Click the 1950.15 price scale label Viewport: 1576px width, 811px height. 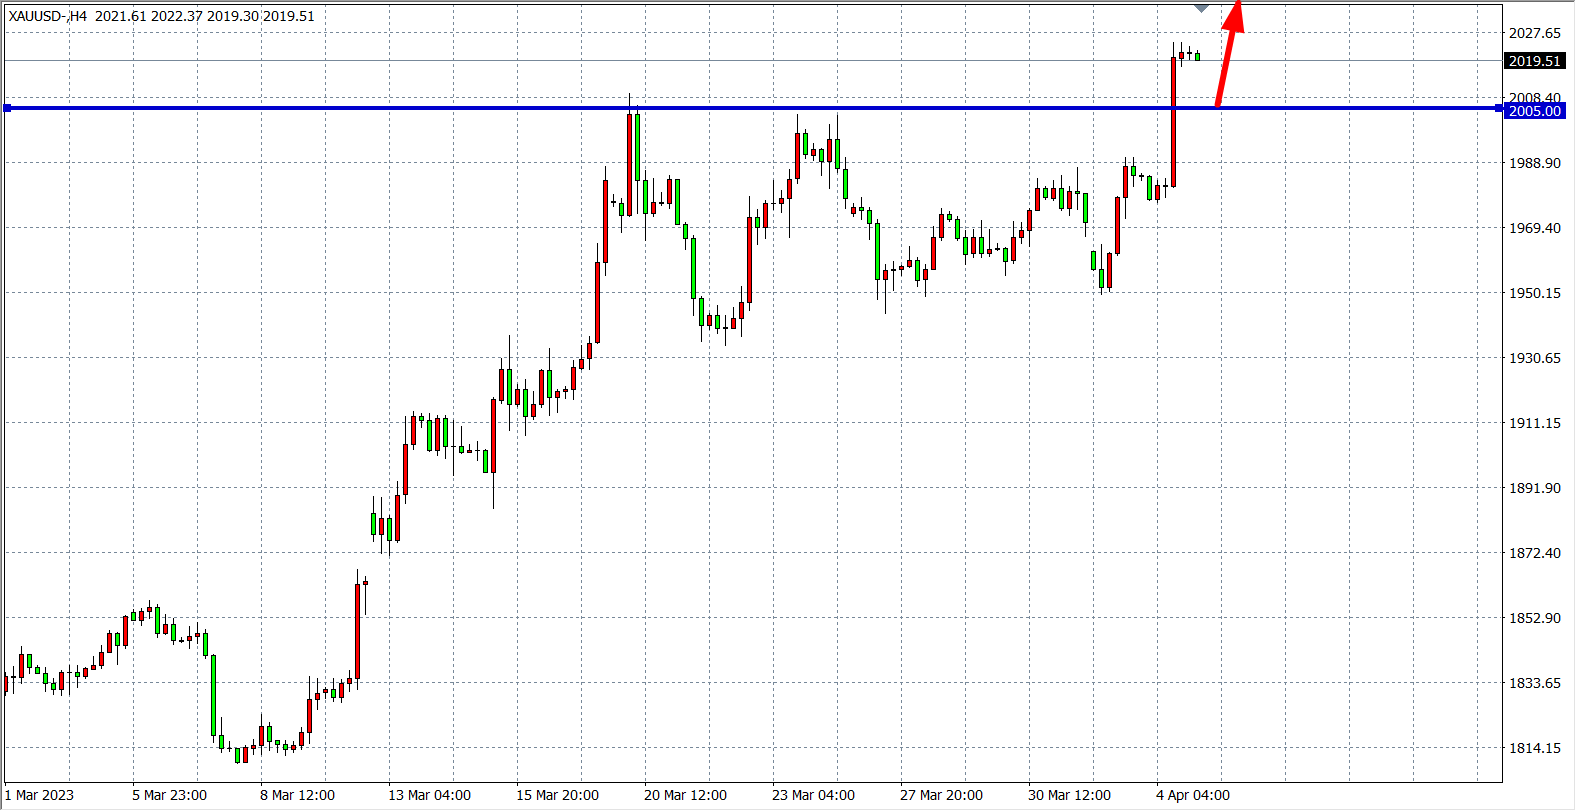1534,293
